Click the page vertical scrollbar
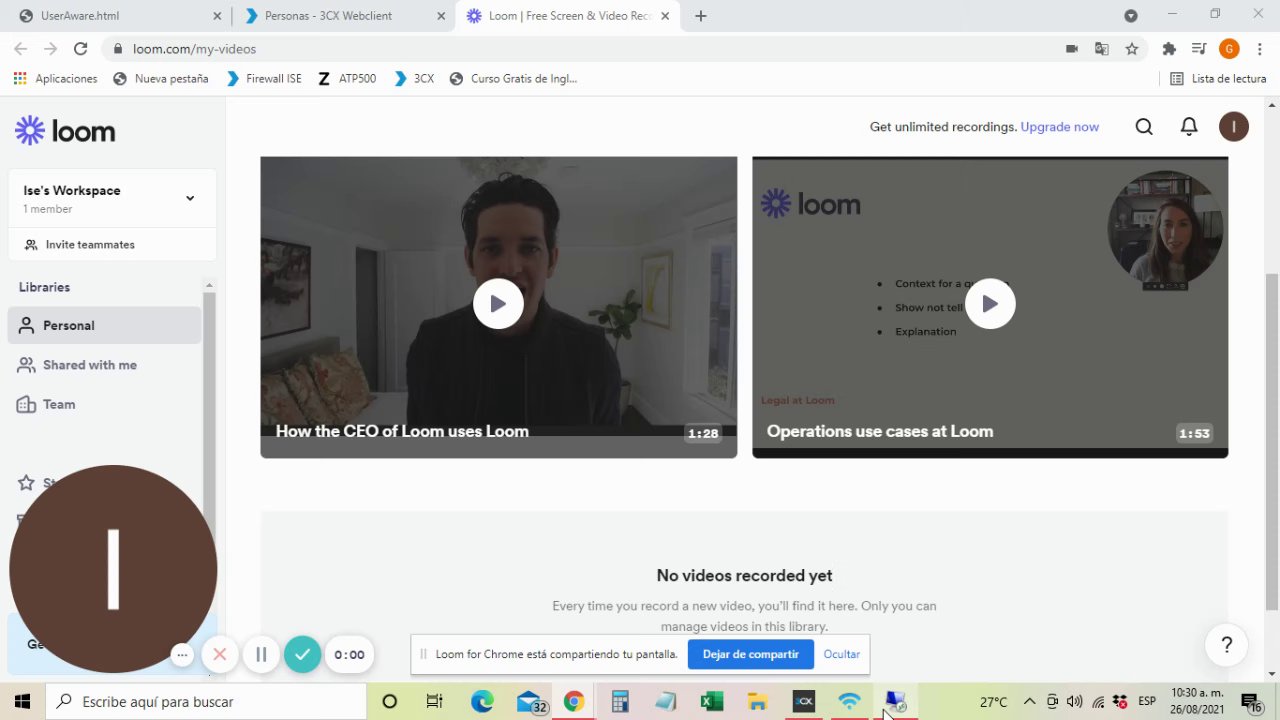1280x720 pixels. (x=1272, y=440)
